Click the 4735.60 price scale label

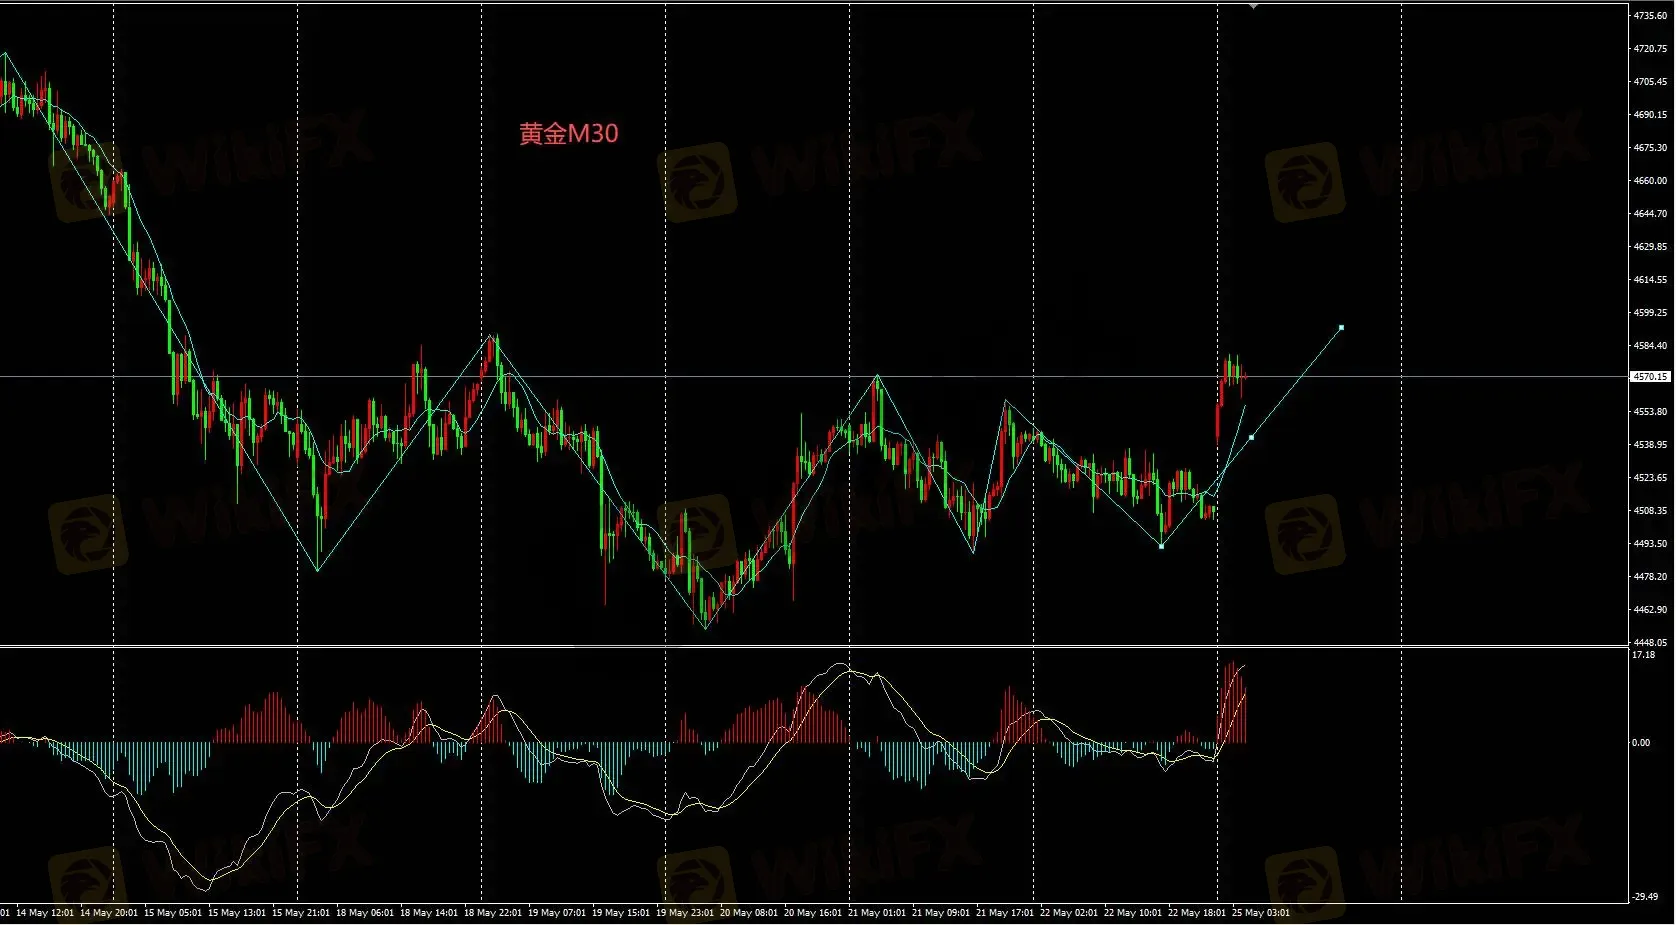1650,16
